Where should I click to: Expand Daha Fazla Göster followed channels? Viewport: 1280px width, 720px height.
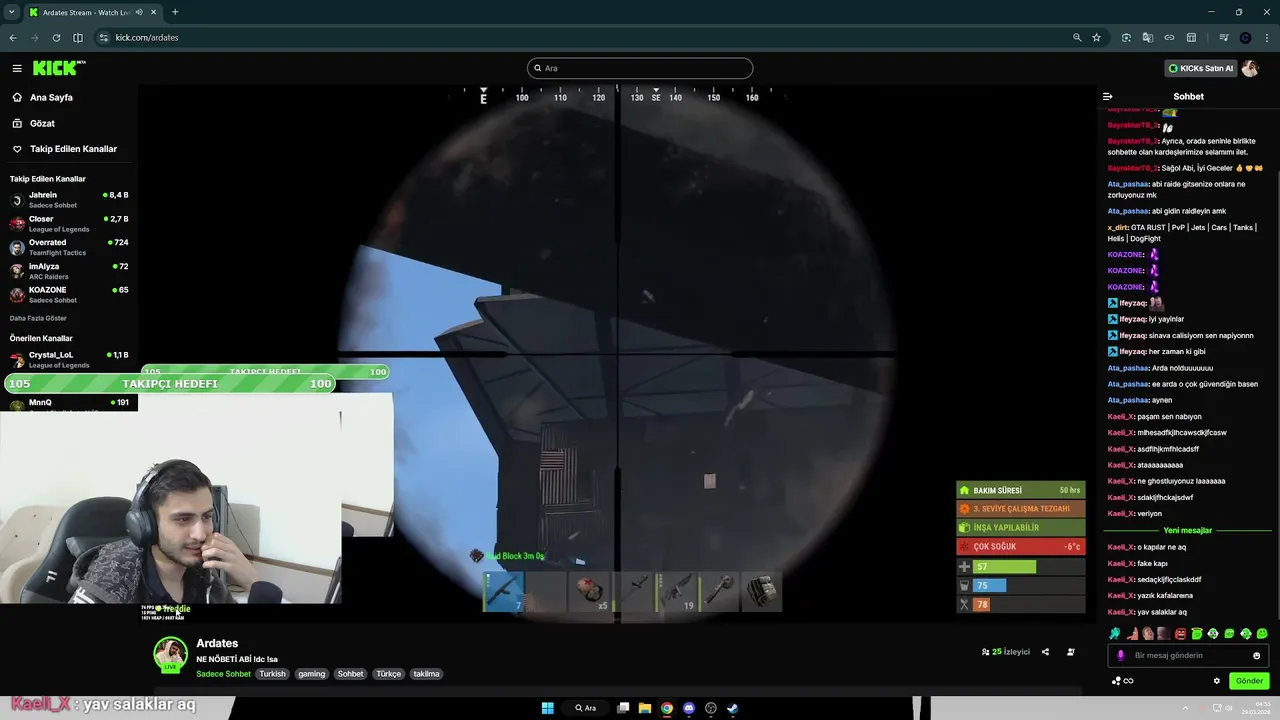[x=38, y=318]
